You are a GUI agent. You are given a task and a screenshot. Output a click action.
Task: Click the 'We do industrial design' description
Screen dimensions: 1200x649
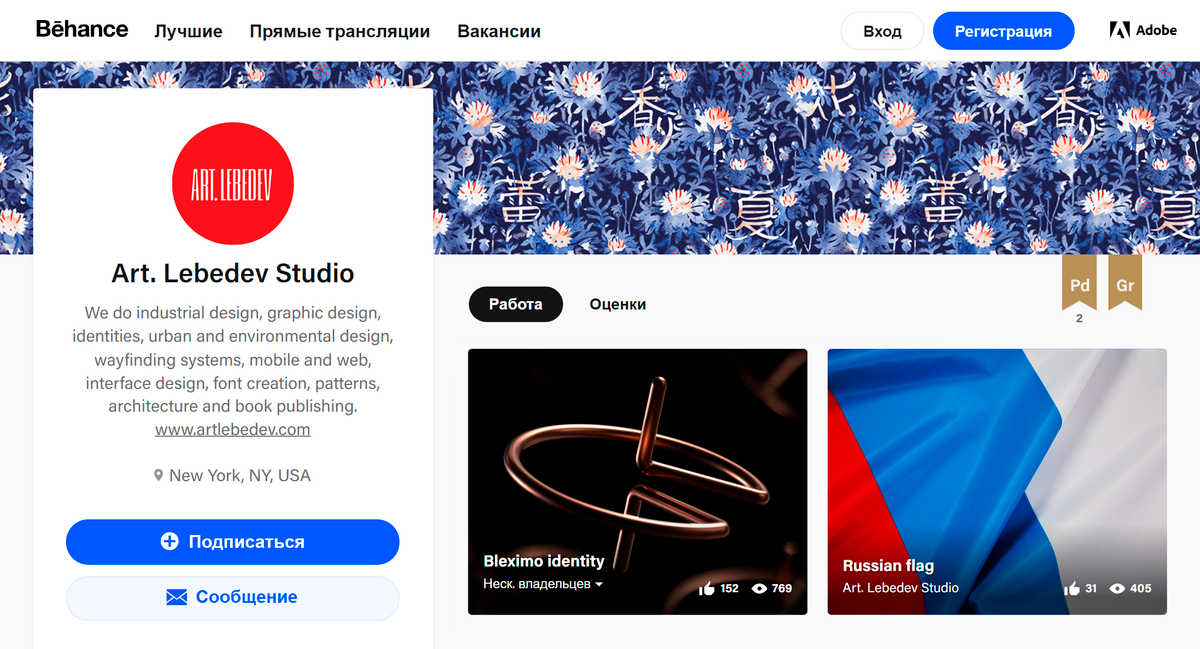click(233, 360)
